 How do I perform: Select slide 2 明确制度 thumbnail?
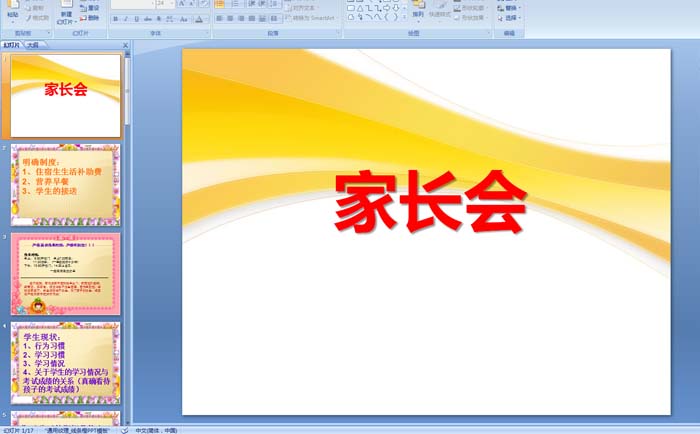66,185
